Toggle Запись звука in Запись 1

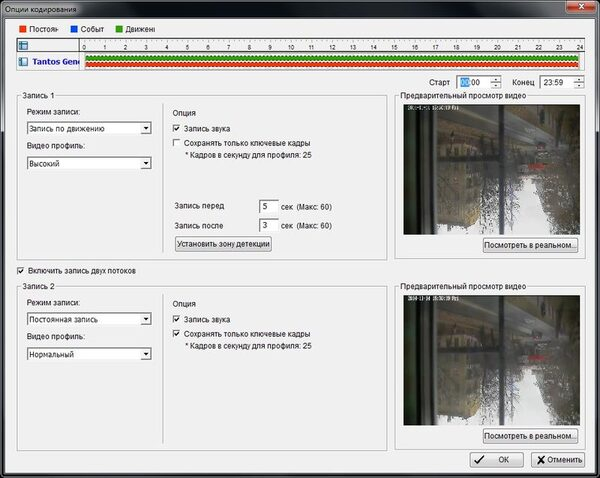[x=176, y=128]
